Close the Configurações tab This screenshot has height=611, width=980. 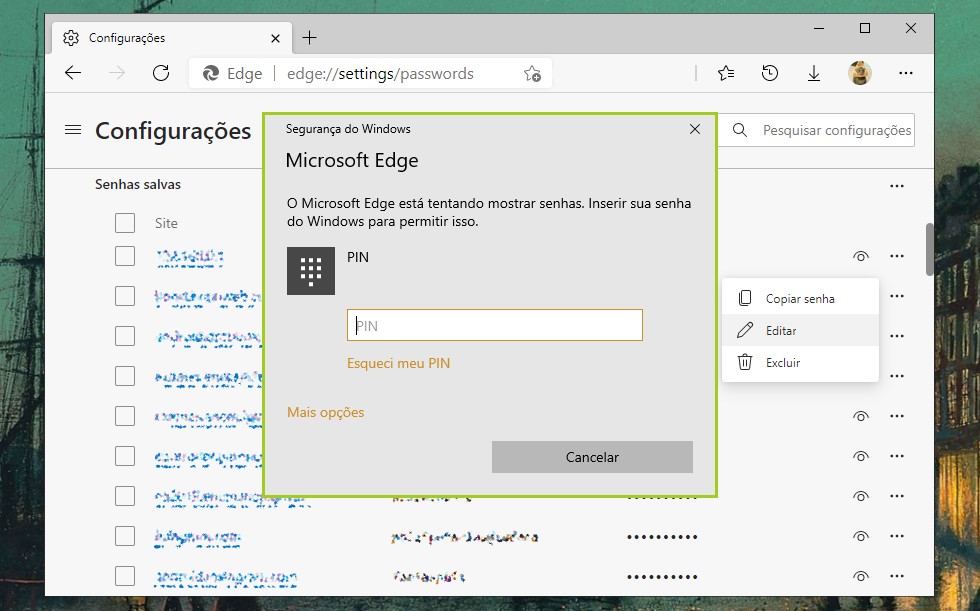click(x=276, y=38)
